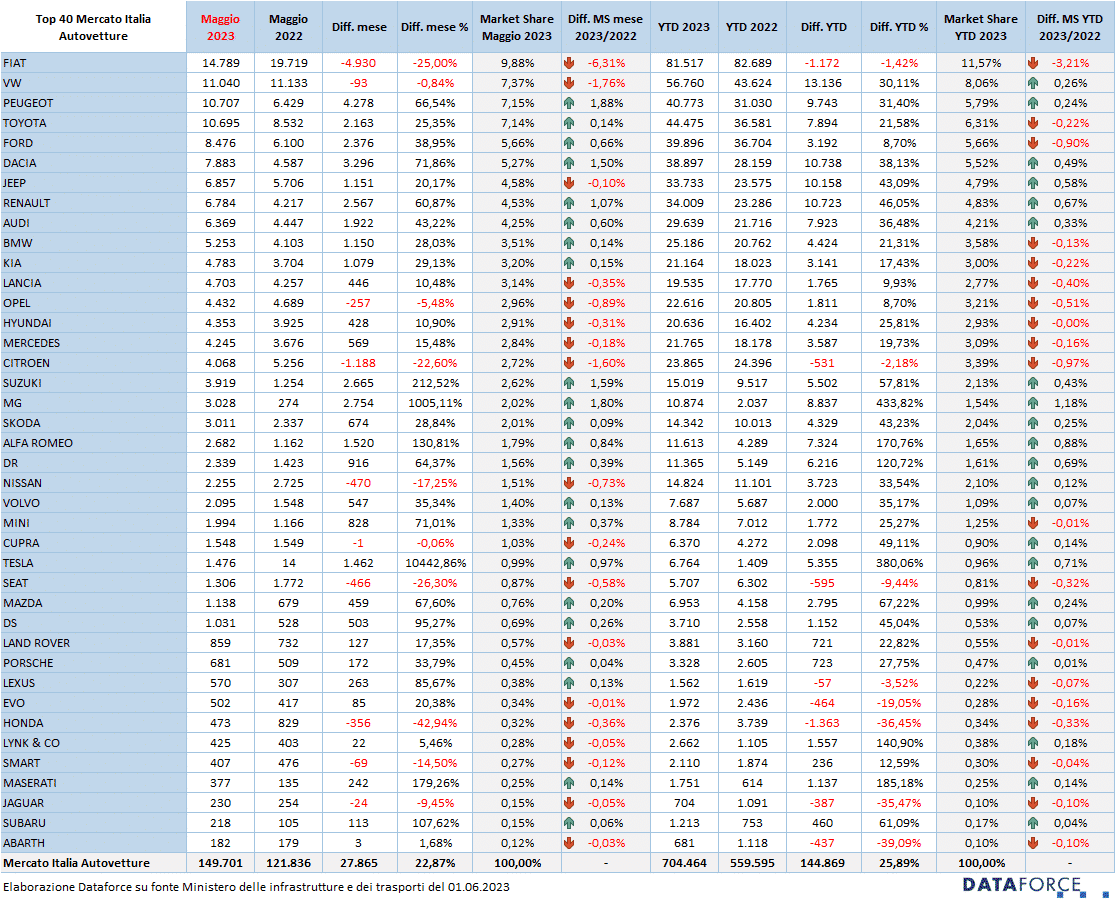Click FIAT's Maggio 2023 value 14.789

point(220,63)
